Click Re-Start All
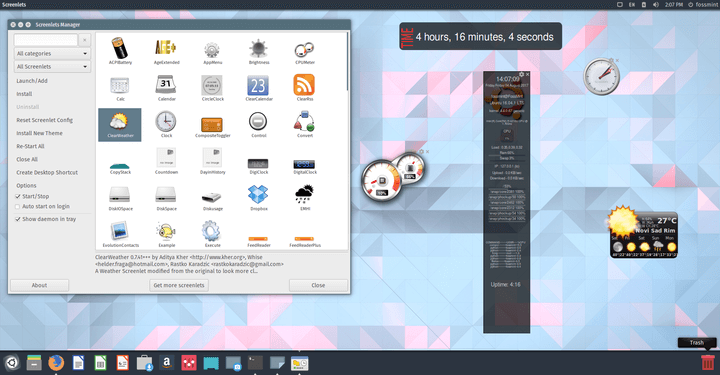 click(x=30, y=146)
